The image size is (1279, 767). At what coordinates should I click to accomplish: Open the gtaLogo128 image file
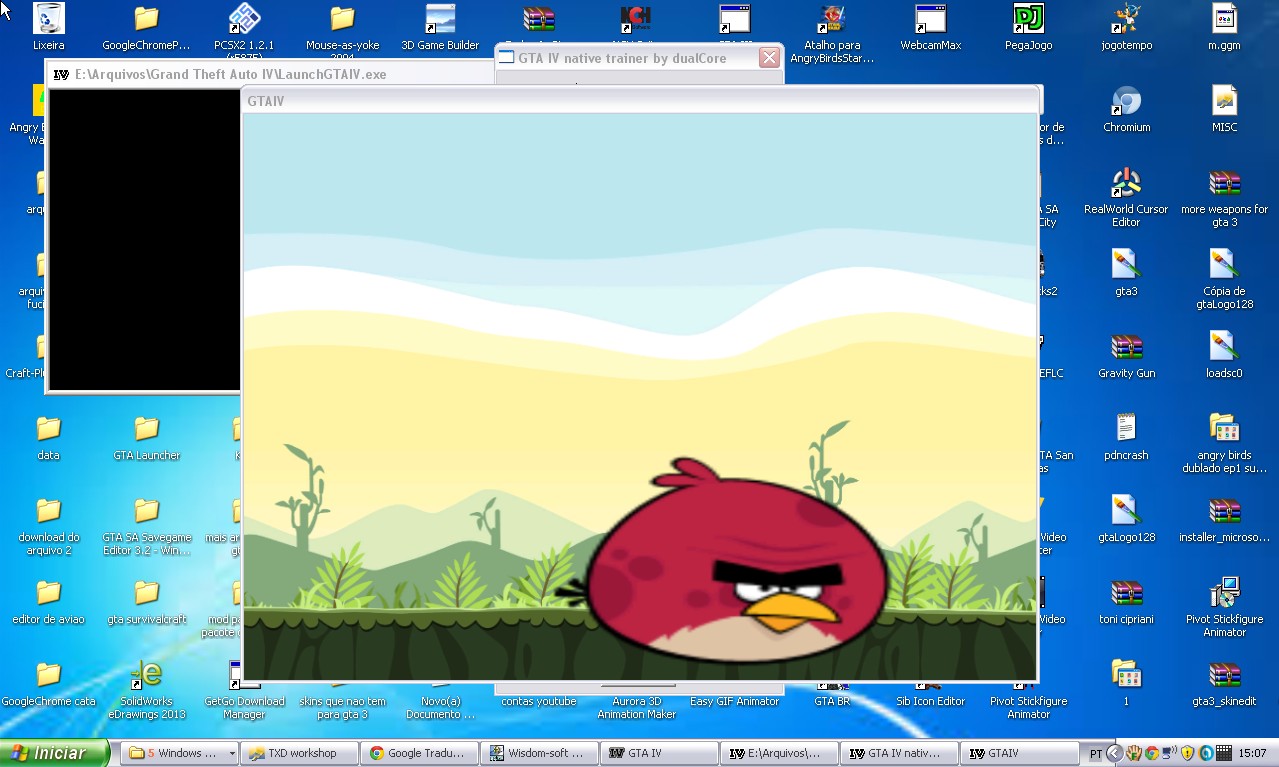tap(1126, 511)
